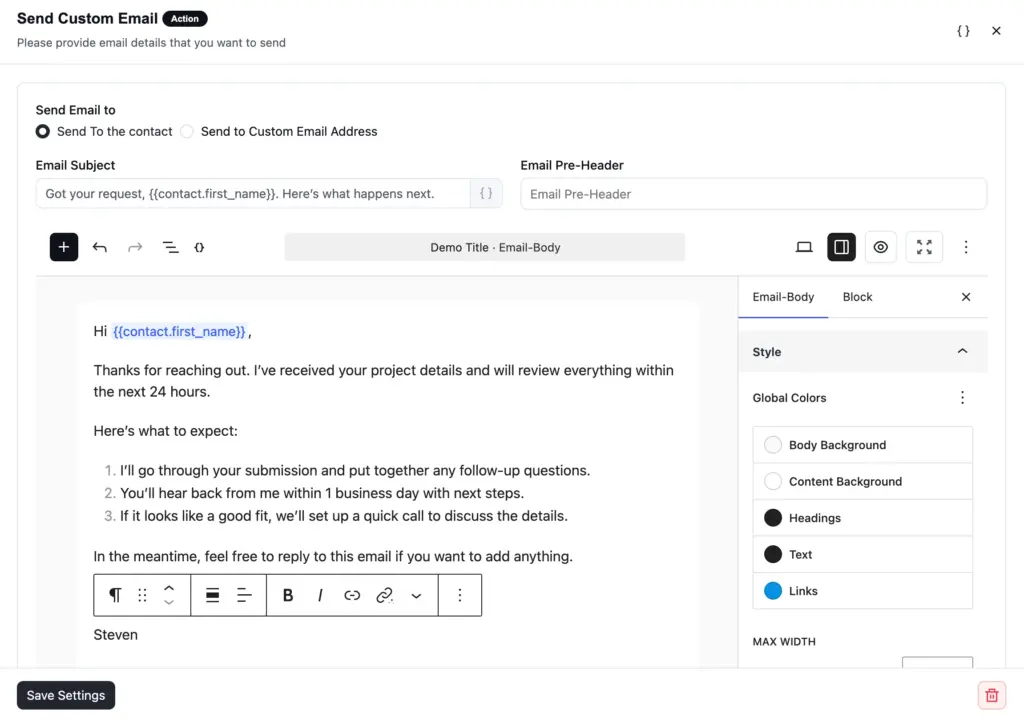Move block up with arrow

169,588
